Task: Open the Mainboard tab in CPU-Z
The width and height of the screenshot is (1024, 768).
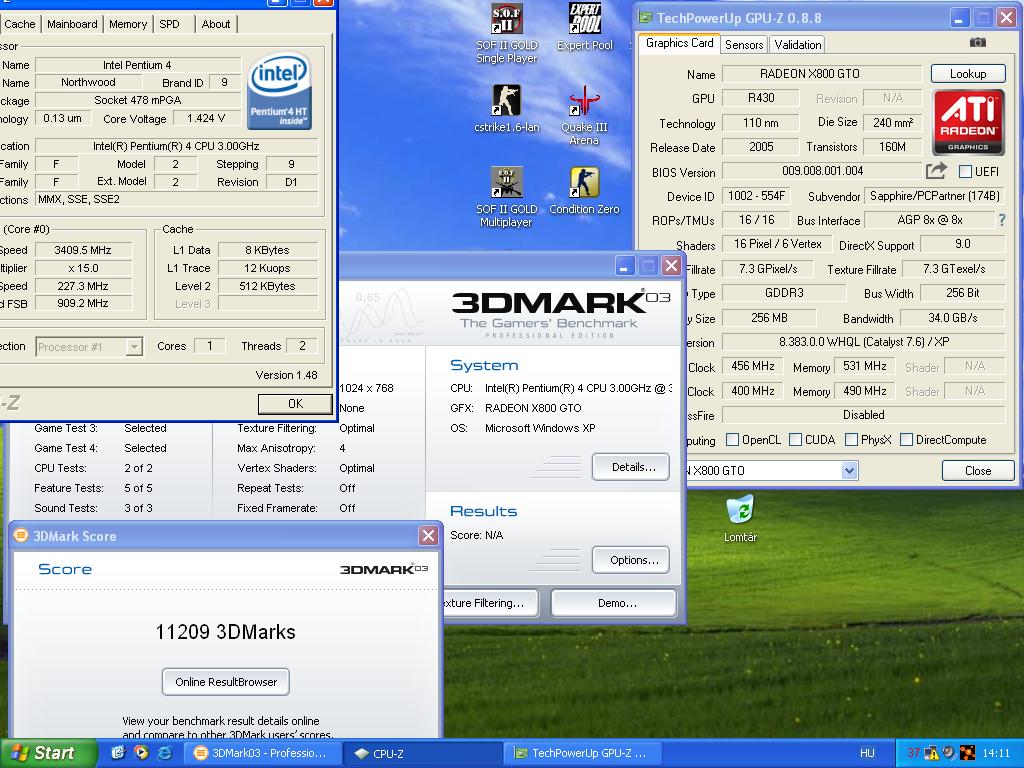Action: [72, 24]
